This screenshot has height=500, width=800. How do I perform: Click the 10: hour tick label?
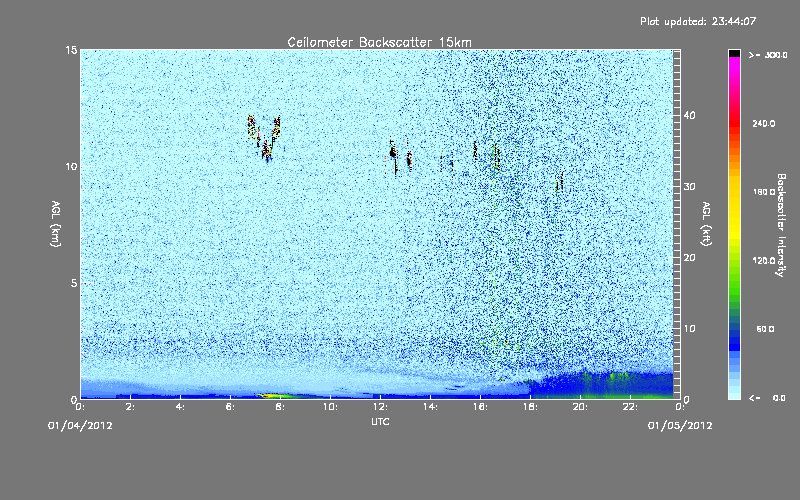[330, 407]
